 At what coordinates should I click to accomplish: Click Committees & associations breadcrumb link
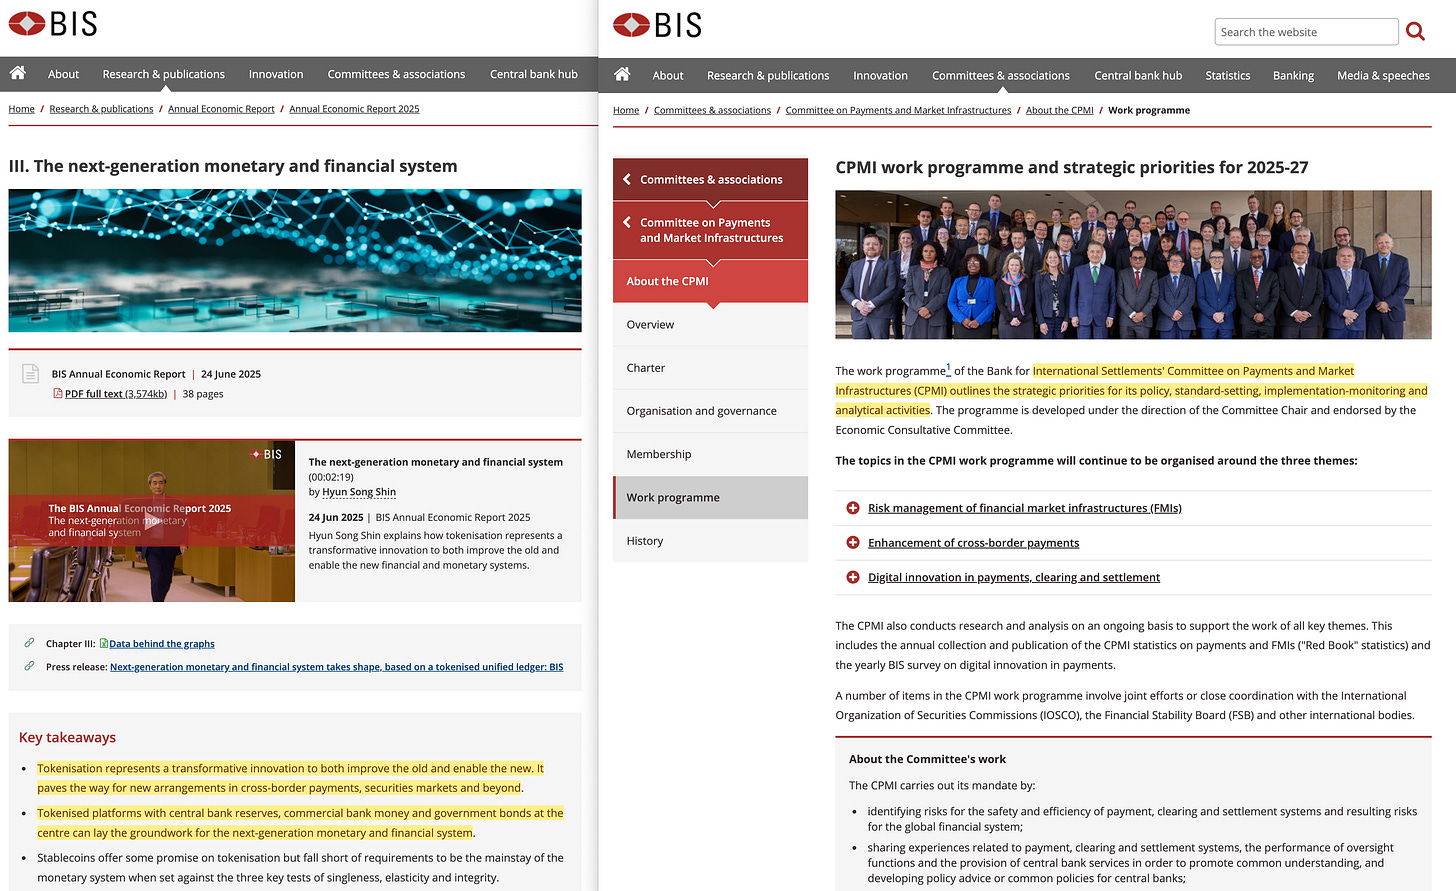[x=712, y=110]
